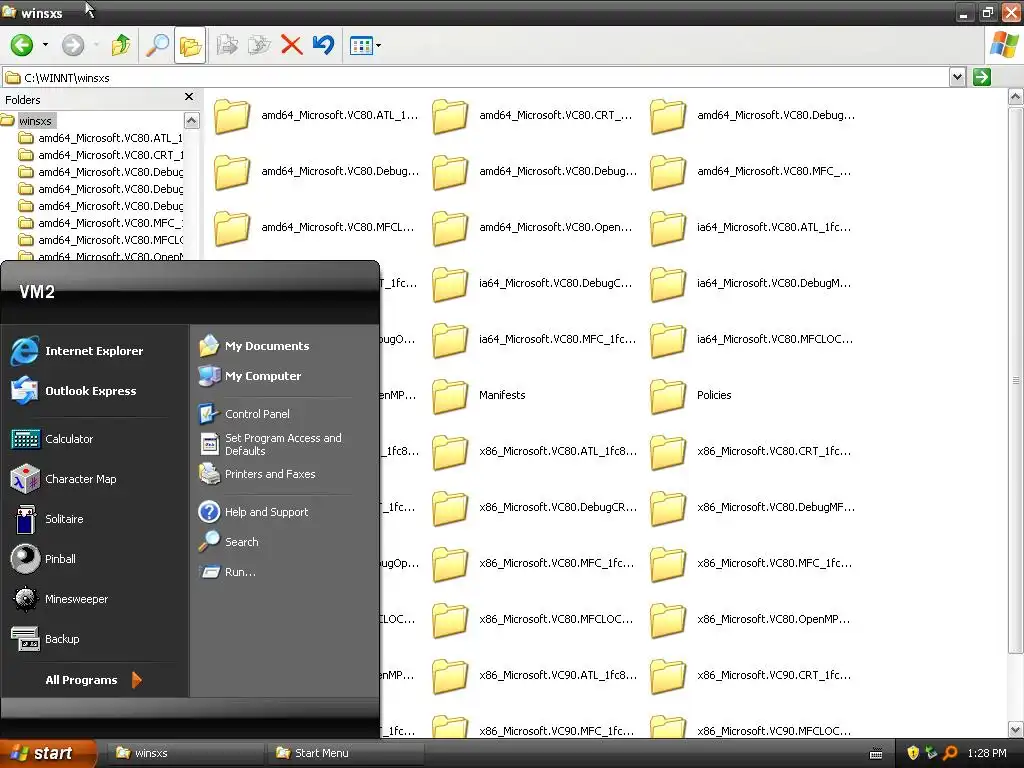Click the Start button on taskbar
This screenshot has height=768, width=1024.
47,753
